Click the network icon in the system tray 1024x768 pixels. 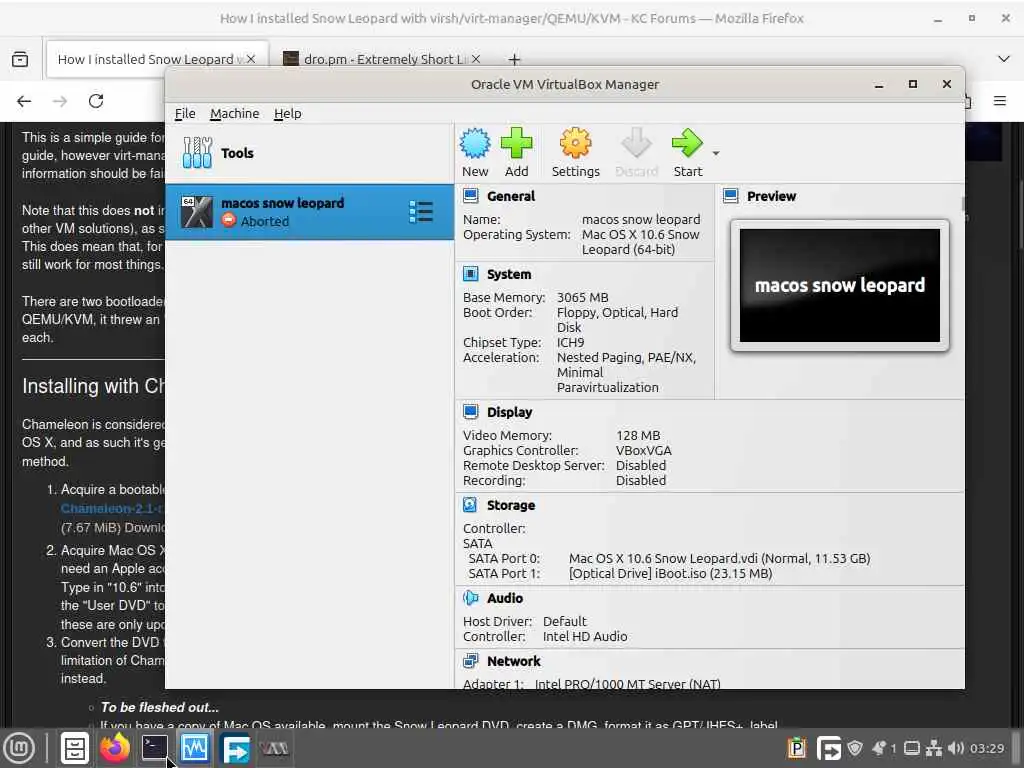coord(934,748)
